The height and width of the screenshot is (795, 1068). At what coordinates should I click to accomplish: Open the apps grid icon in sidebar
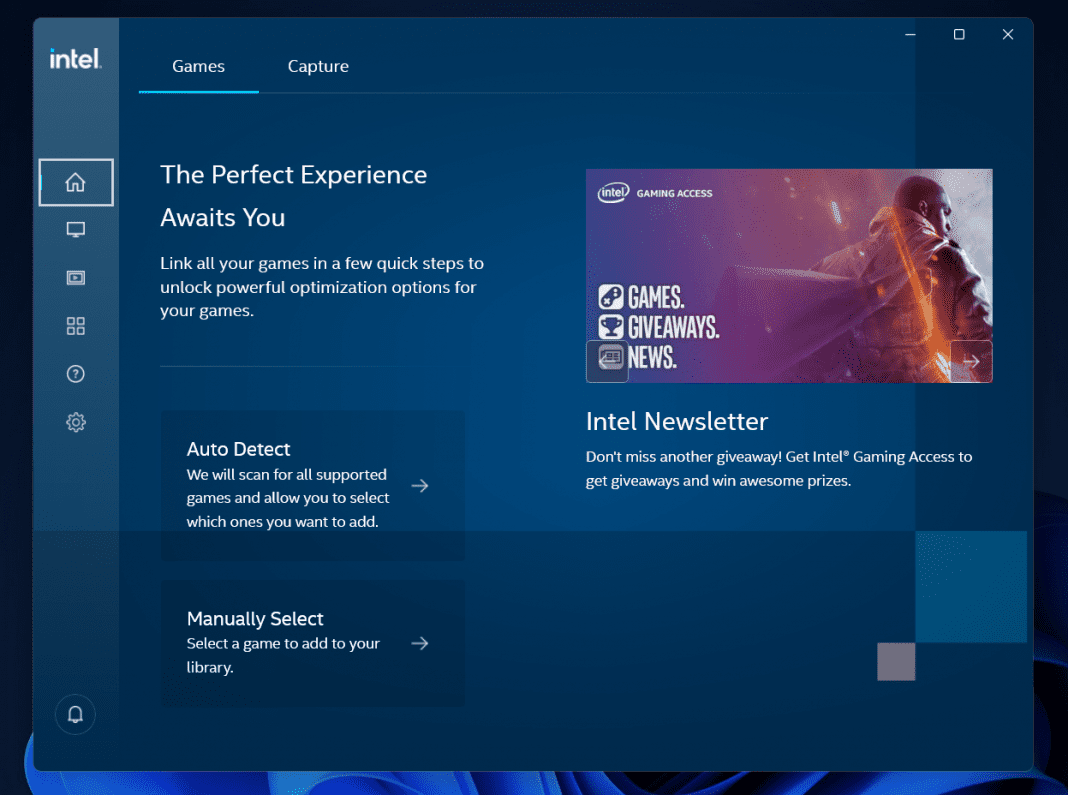pyautogui.click(x=75, y=325)
